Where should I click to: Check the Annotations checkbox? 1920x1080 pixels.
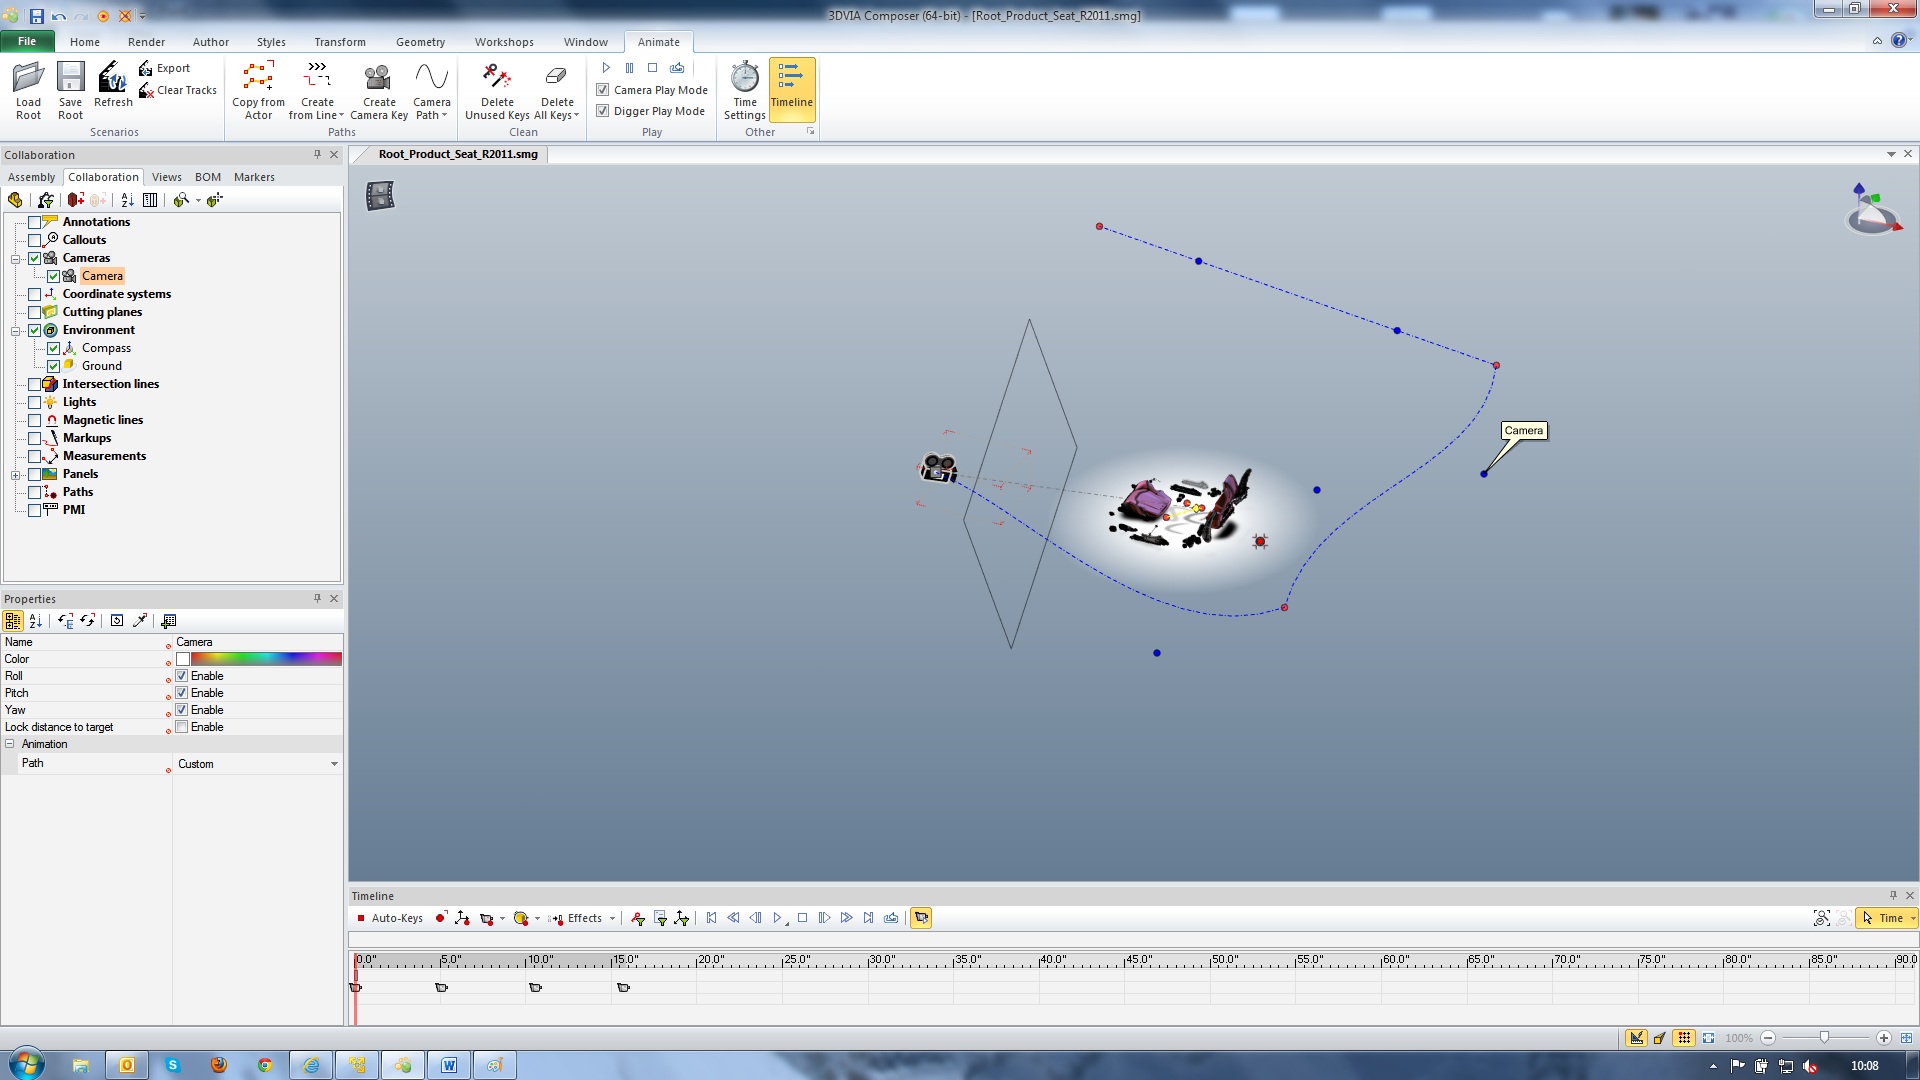35,222
